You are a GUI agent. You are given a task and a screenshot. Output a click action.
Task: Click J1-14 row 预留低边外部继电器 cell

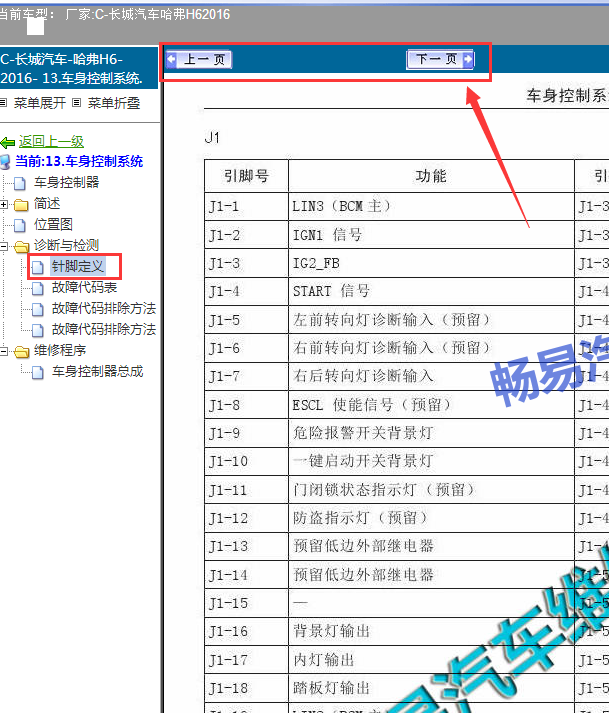coord(431,575)
